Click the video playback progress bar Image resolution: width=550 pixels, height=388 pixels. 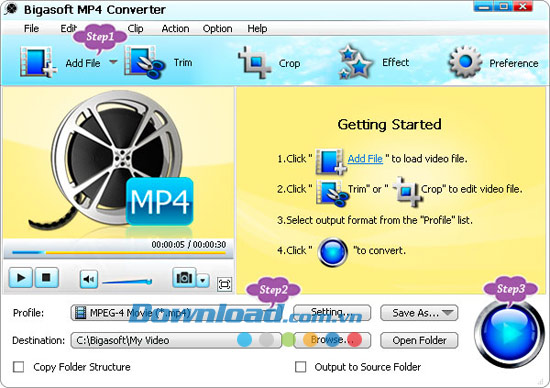tap(119, 252)
